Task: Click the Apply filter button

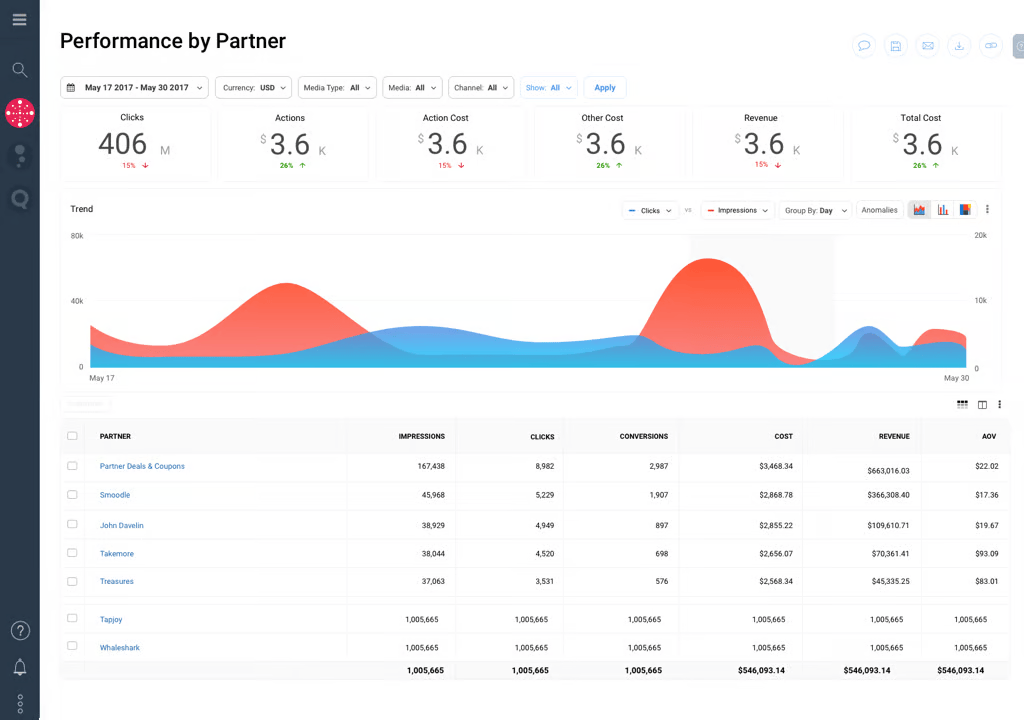Action: (x=605, y=88)
